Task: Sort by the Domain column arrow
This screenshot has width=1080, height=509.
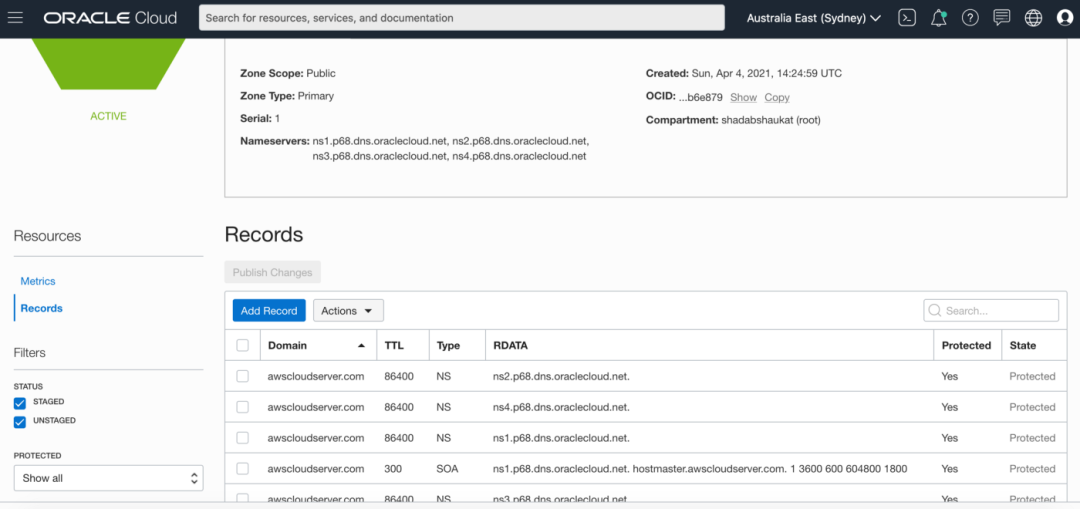Action: [x=362, y=346]
